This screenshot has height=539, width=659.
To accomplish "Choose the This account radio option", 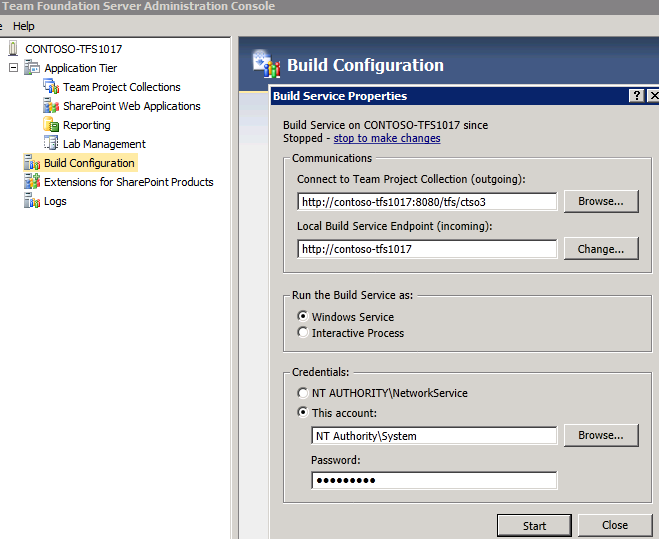I will point(303,412).
